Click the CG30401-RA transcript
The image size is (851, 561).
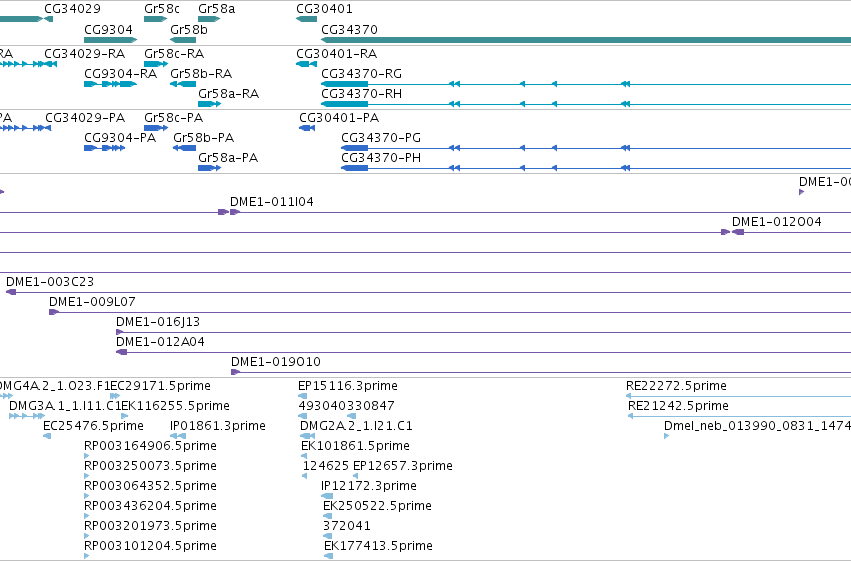click(x=336, y=54)
